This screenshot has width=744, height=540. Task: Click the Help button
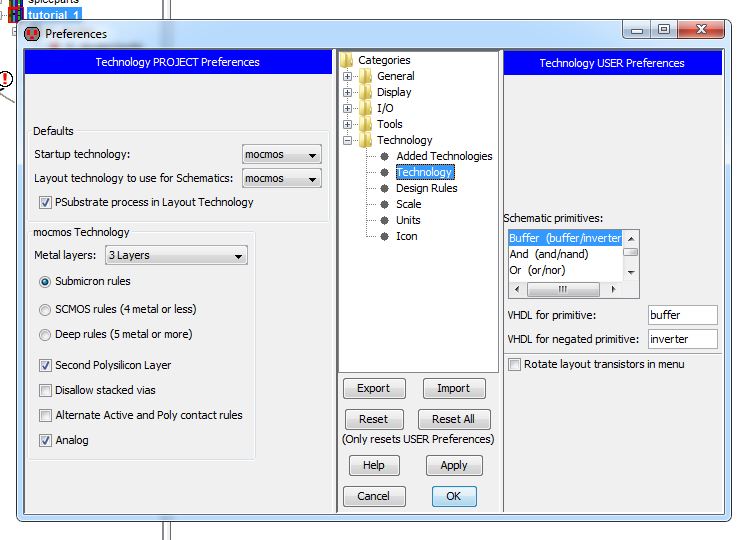[374, 466]
